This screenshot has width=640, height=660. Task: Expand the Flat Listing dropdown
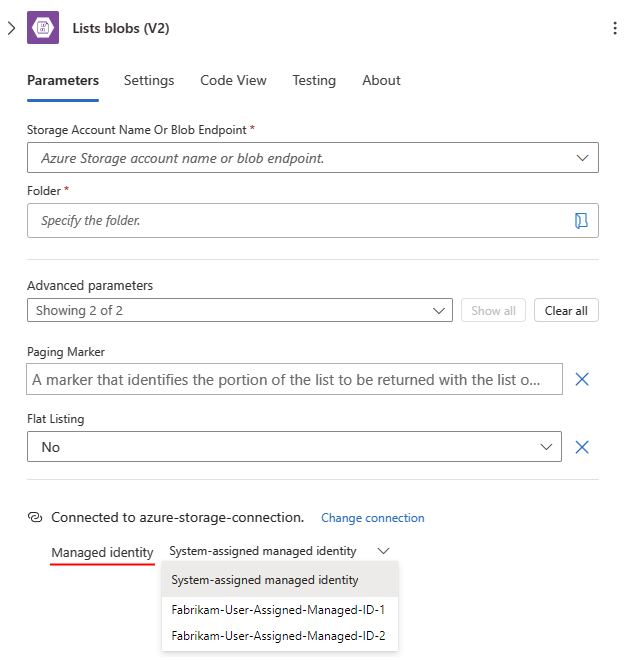coord(545,447)
